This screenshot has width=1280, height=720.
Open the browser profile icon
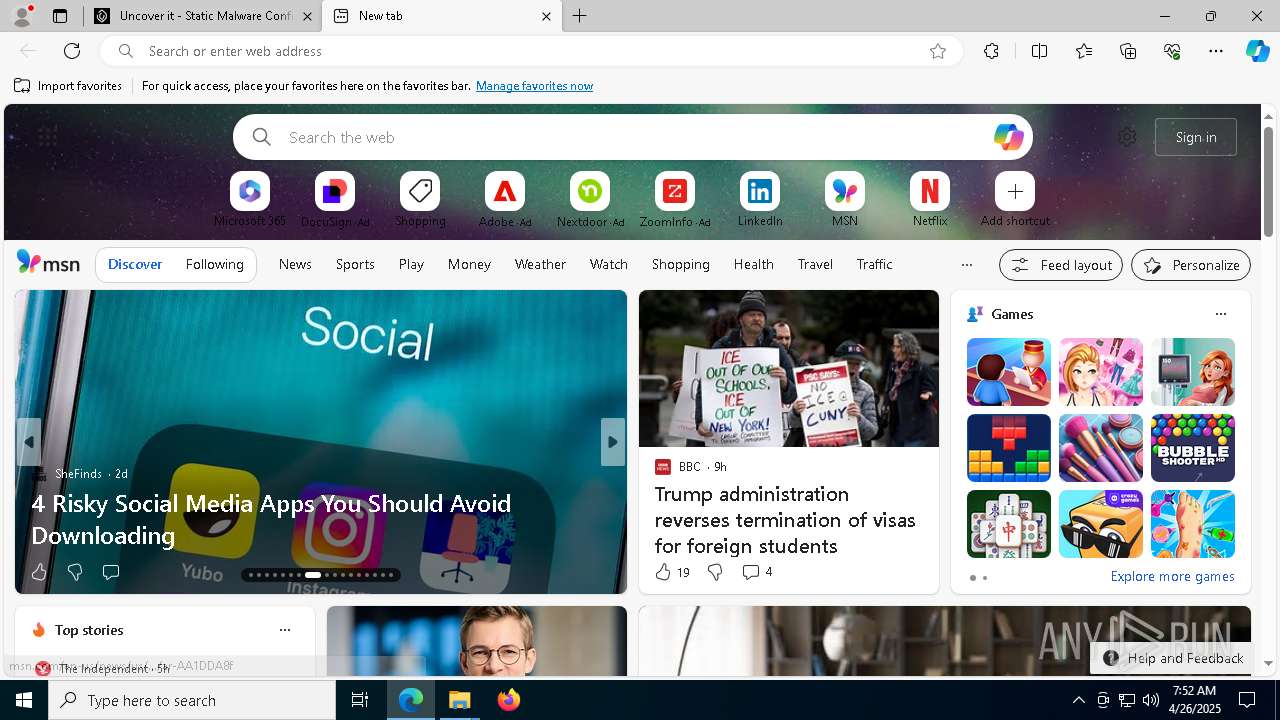pyautogui.click(x=22, y=16)
